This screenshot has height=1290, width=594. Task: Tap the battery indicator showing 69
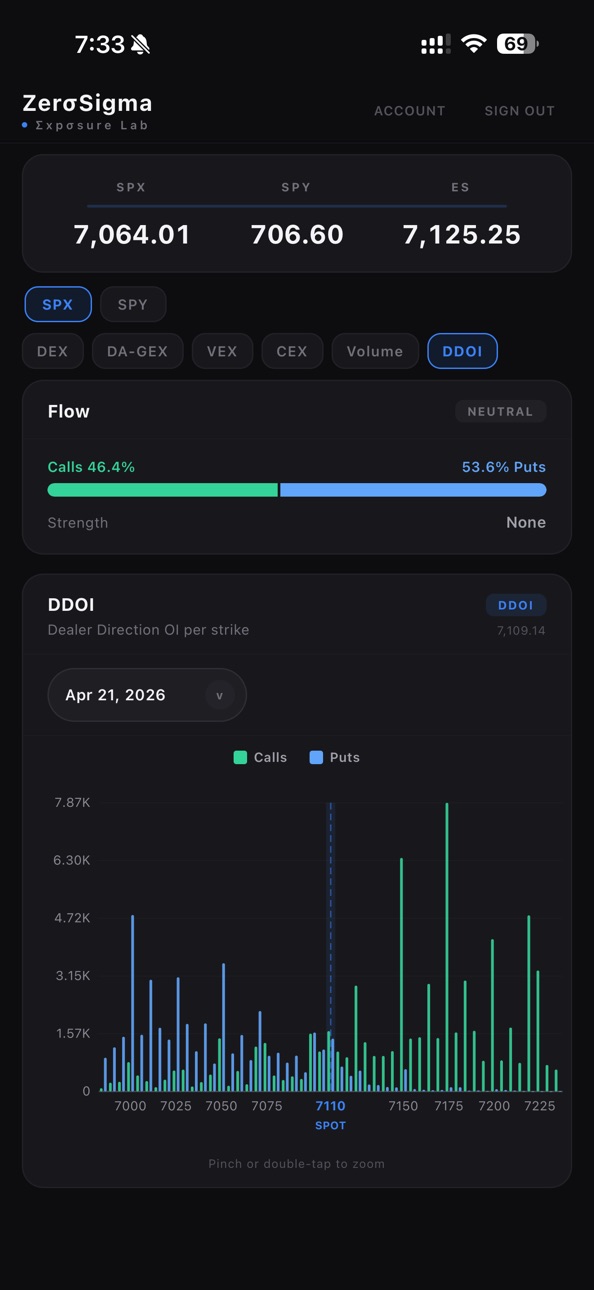coord(517,44)
